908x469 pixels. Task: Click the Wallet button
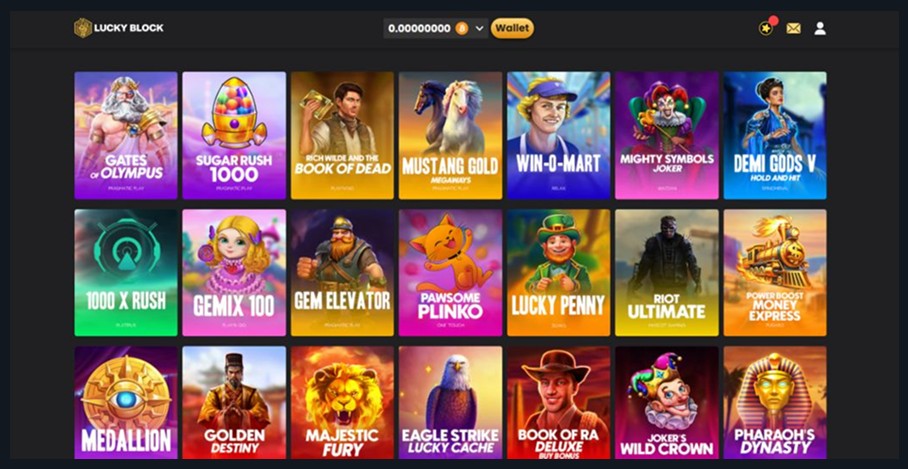tap(512, 28)
